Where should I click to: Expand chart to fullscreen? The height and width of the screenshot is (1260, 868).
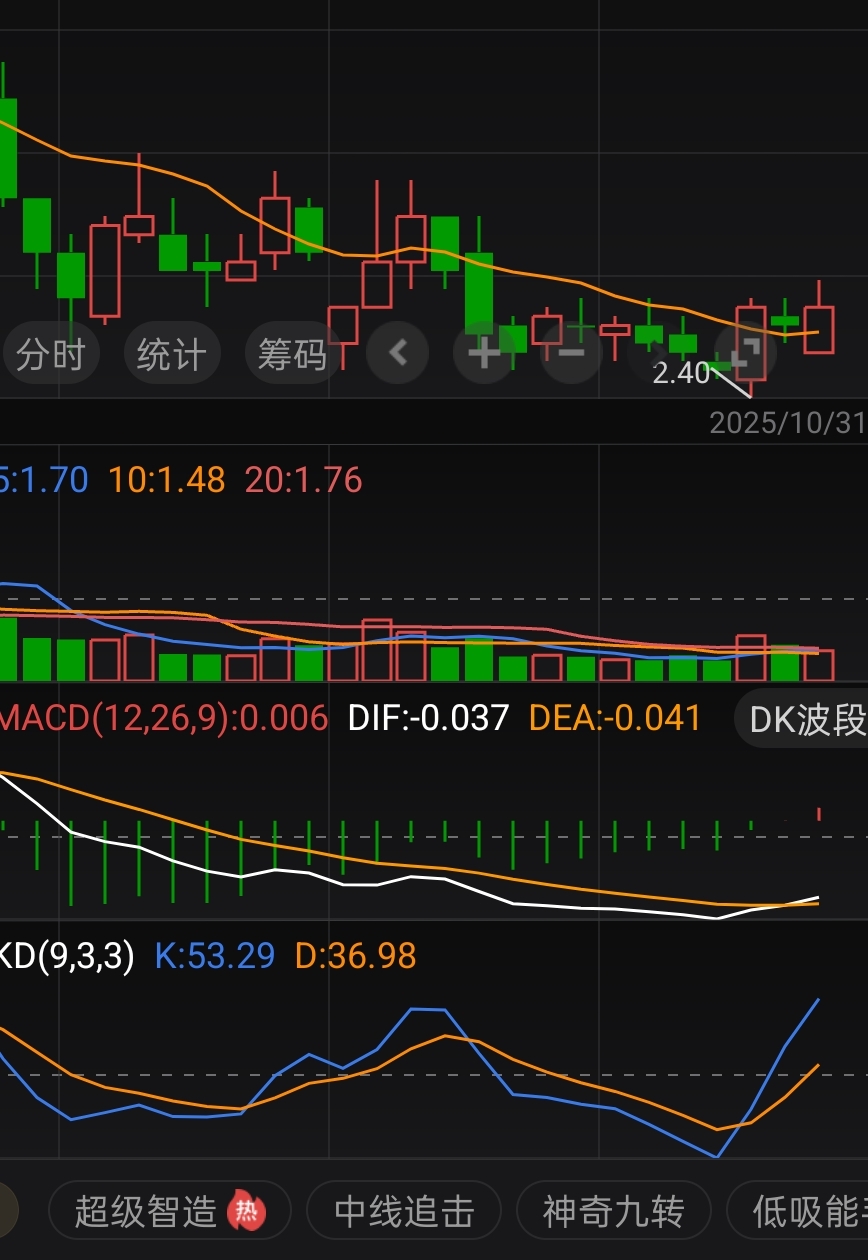pyautogui.click(x=745, y=353)
